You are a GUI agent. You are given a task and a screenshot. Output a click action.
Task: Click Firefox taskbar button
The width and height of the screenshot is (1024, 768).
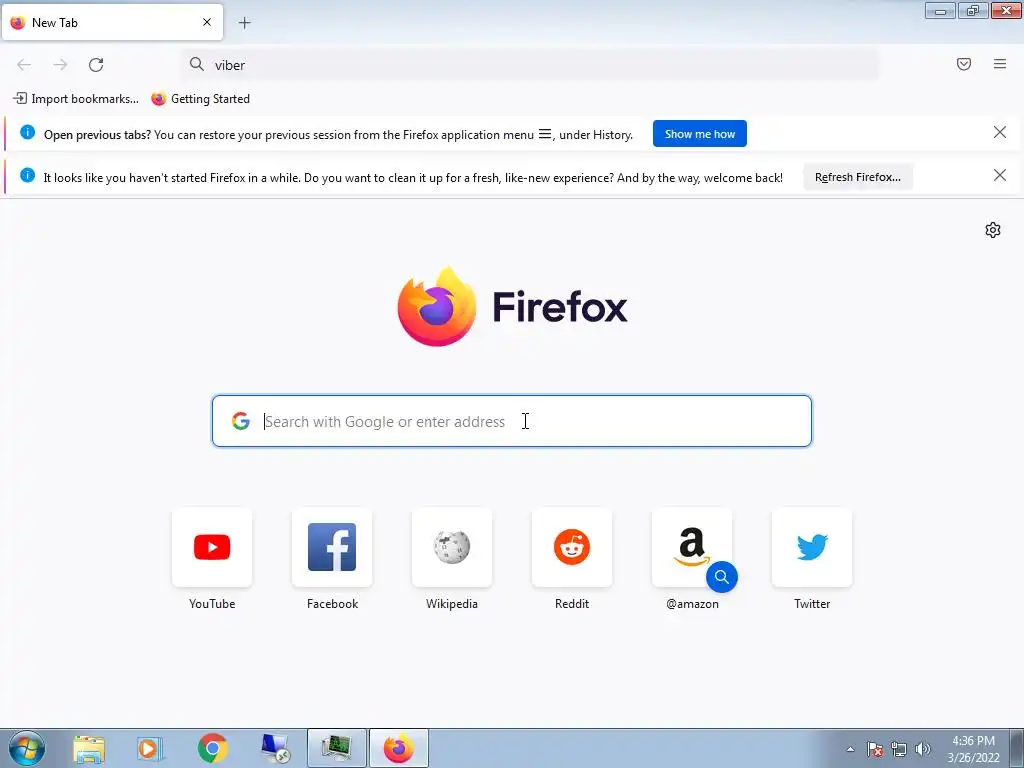399,748
